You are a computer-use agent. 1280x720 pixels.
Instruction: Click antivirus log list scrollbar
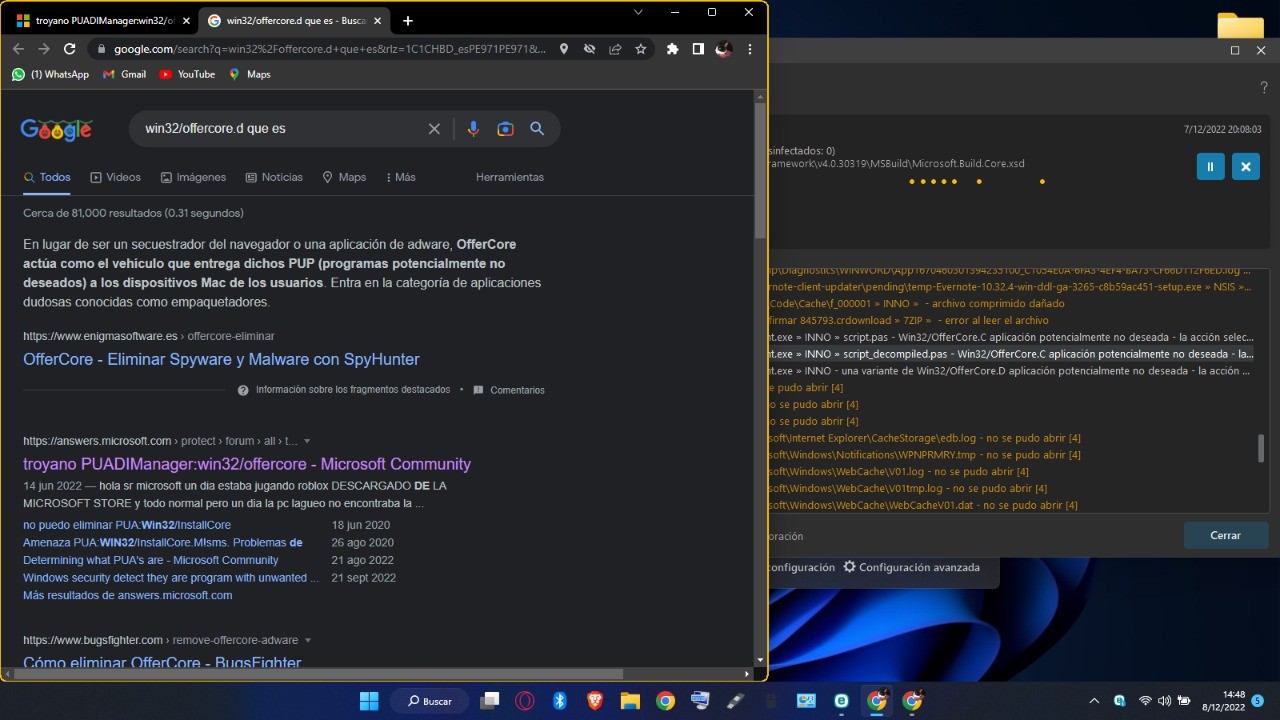[1261, 448]
